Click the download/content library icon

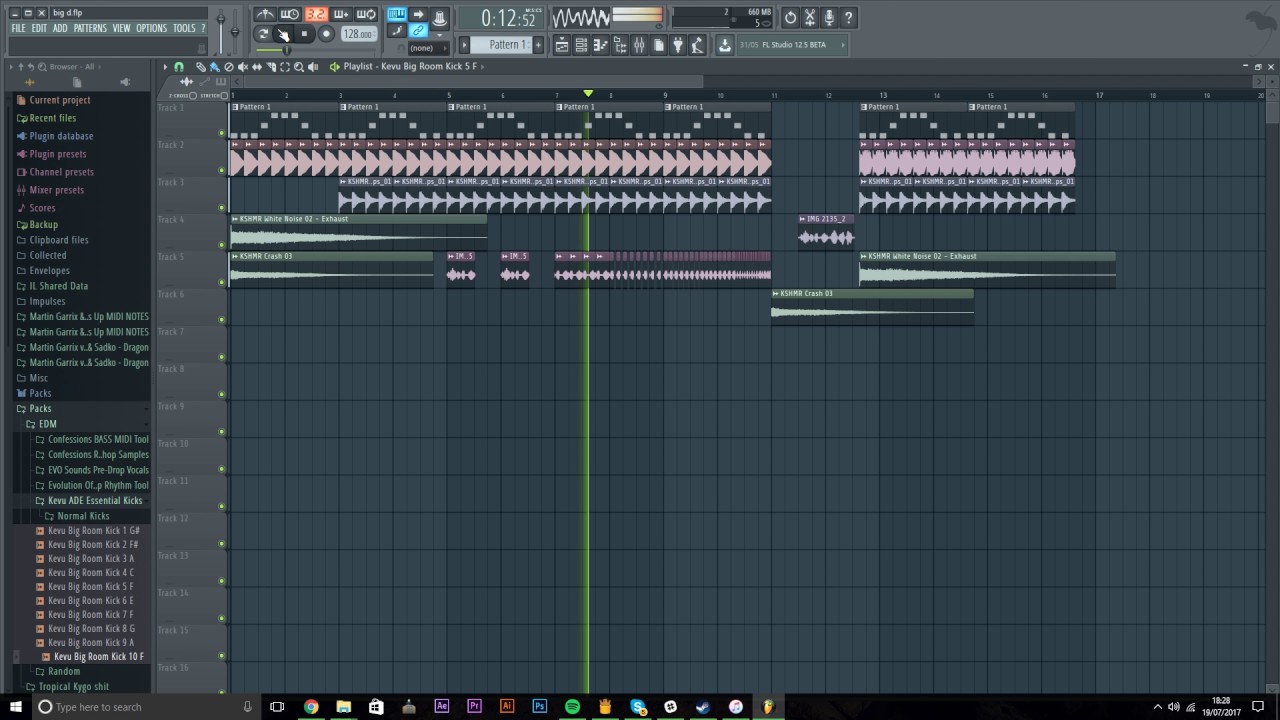pos(724,45)
